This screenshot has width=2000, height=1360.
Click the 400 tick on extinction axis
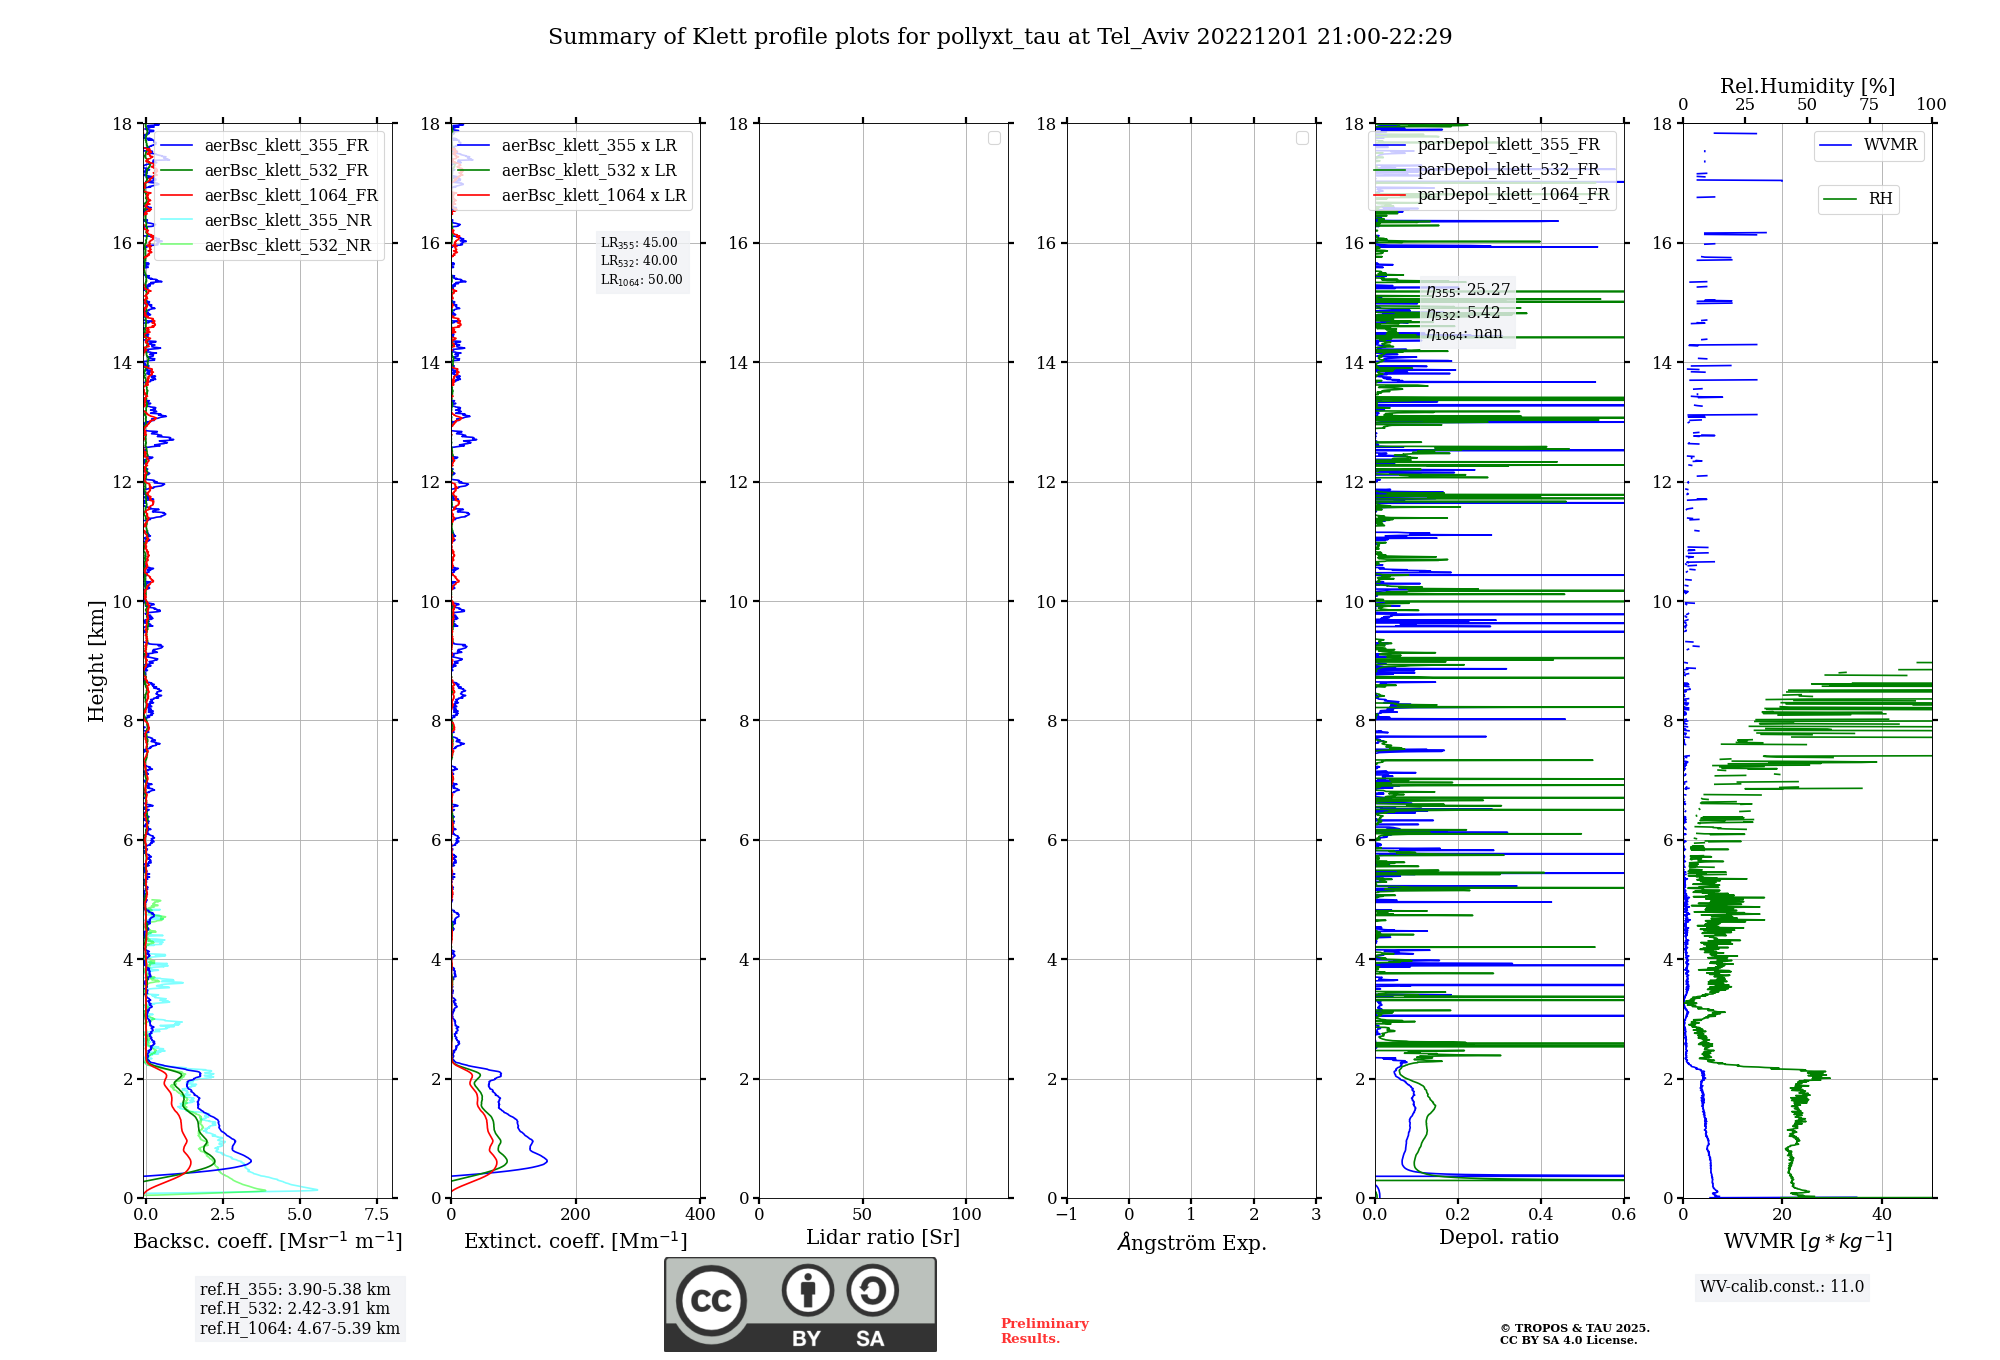(x=701, y=1215)
